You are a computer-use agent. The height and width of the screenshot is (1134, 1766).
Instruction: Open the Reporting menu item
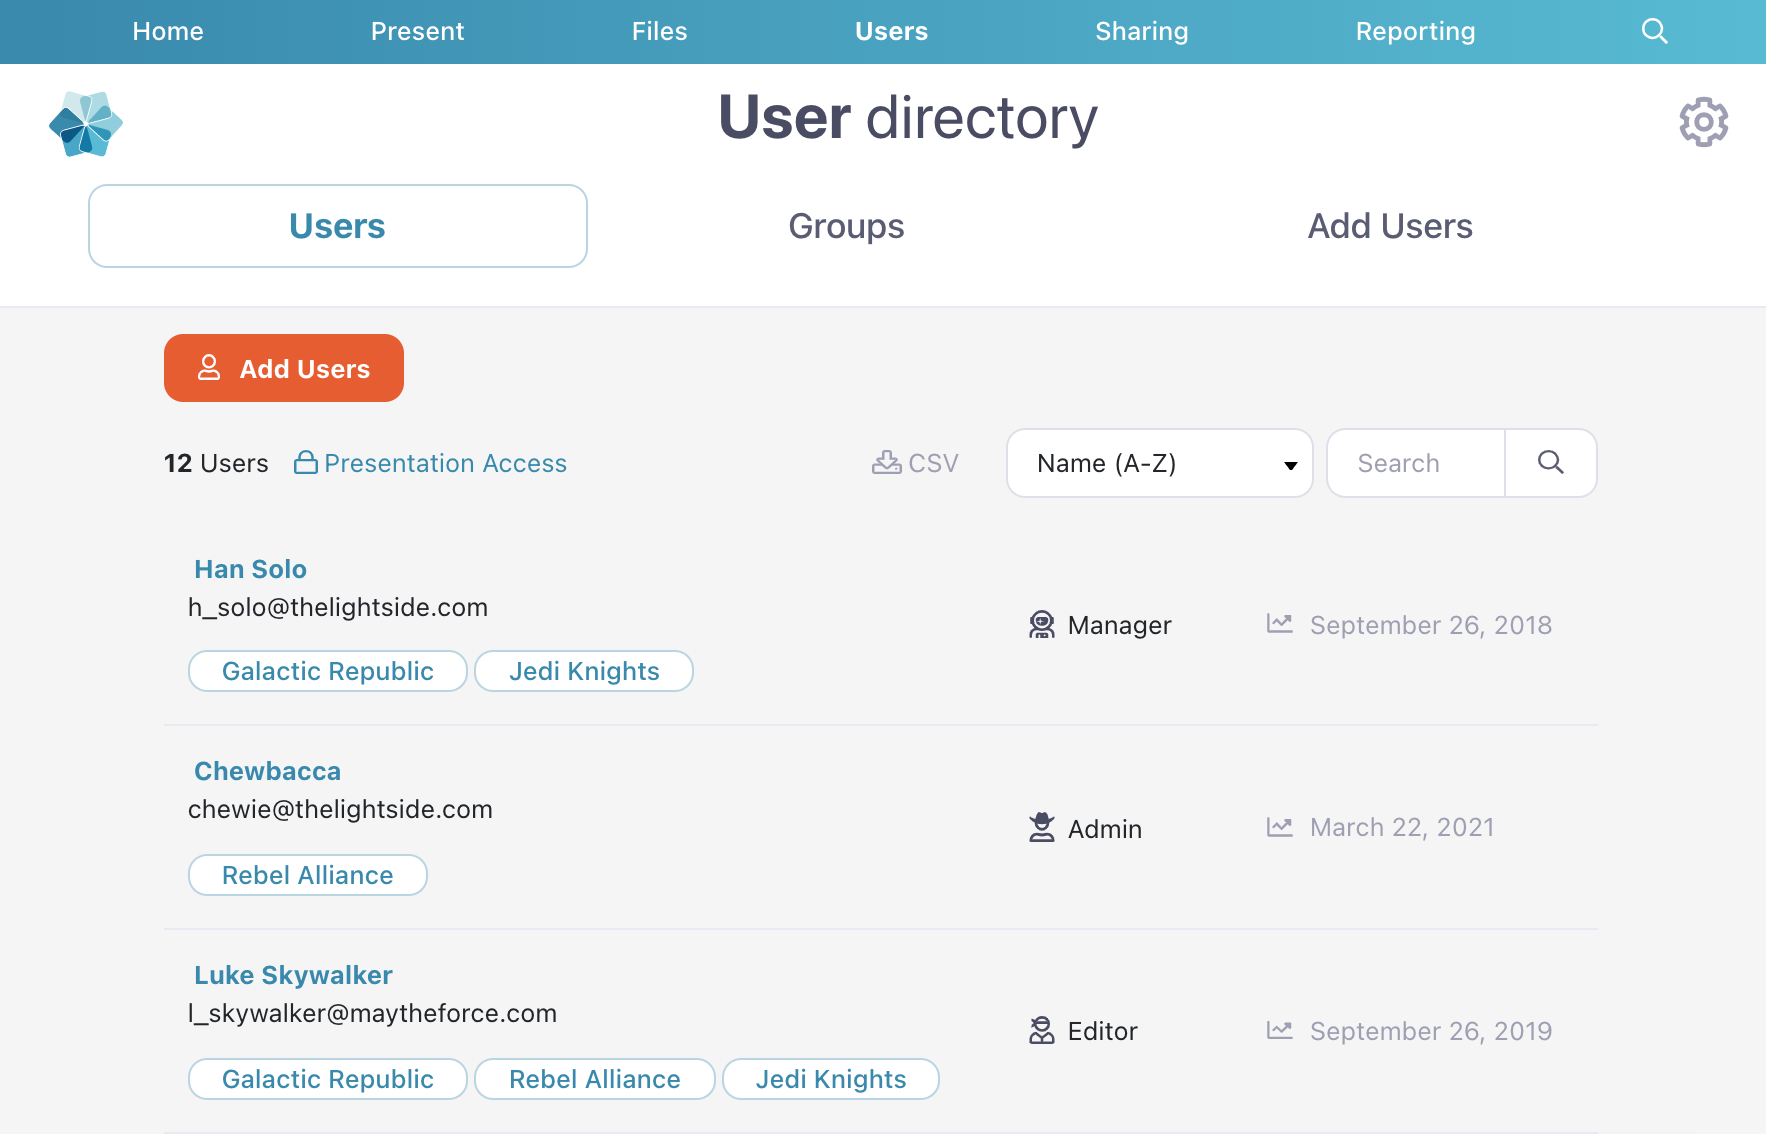(x=1415, y=31)
